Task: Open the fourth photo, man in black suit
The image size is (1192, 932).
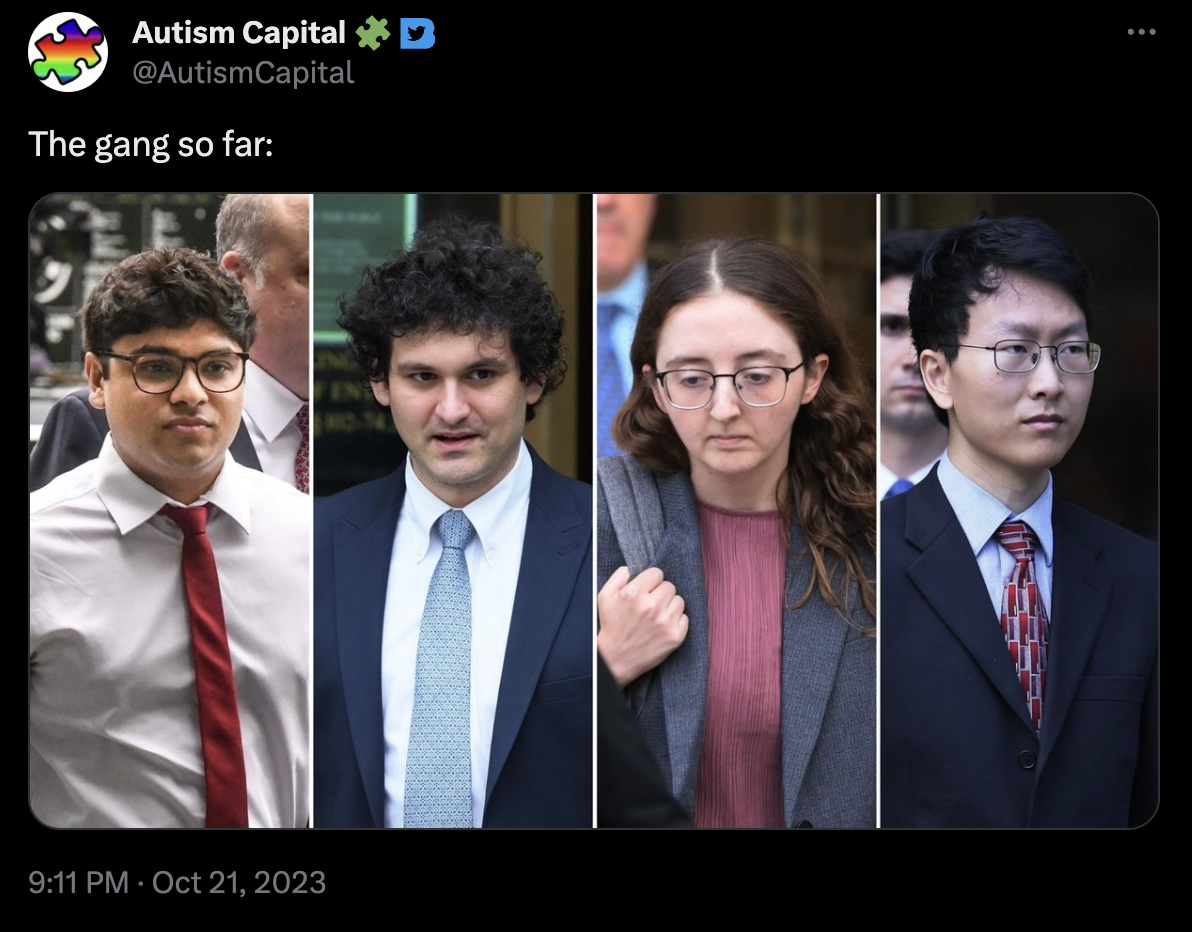Action: coord(1019,511)
